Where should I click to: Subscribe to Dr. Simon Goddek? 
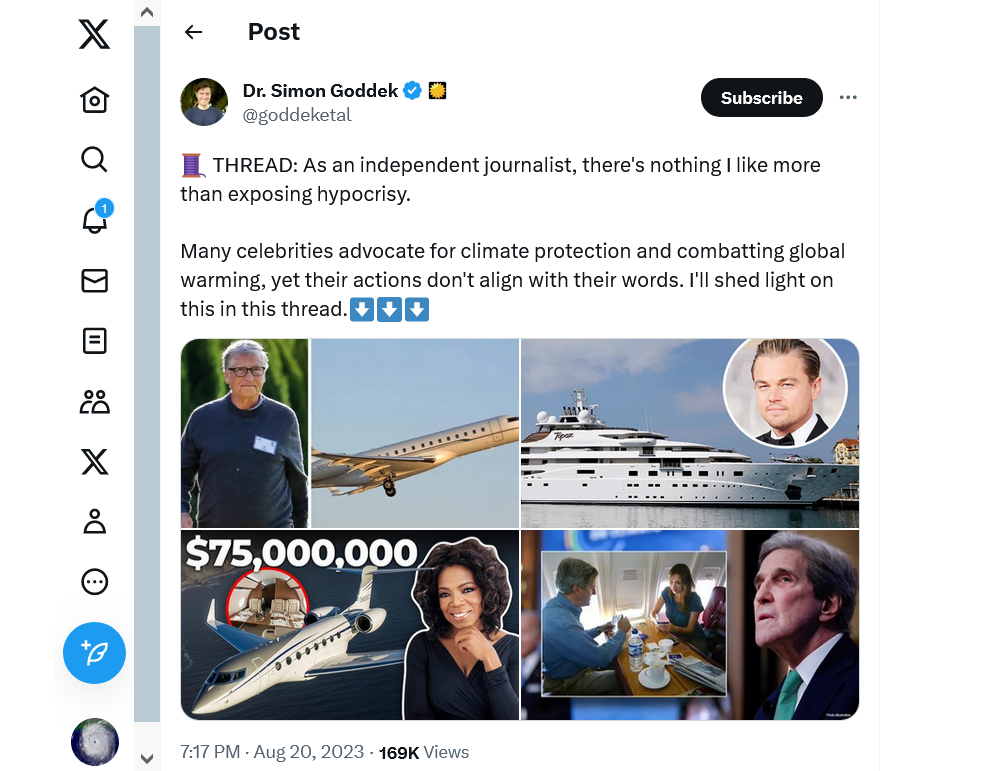(x=761, y=98)
